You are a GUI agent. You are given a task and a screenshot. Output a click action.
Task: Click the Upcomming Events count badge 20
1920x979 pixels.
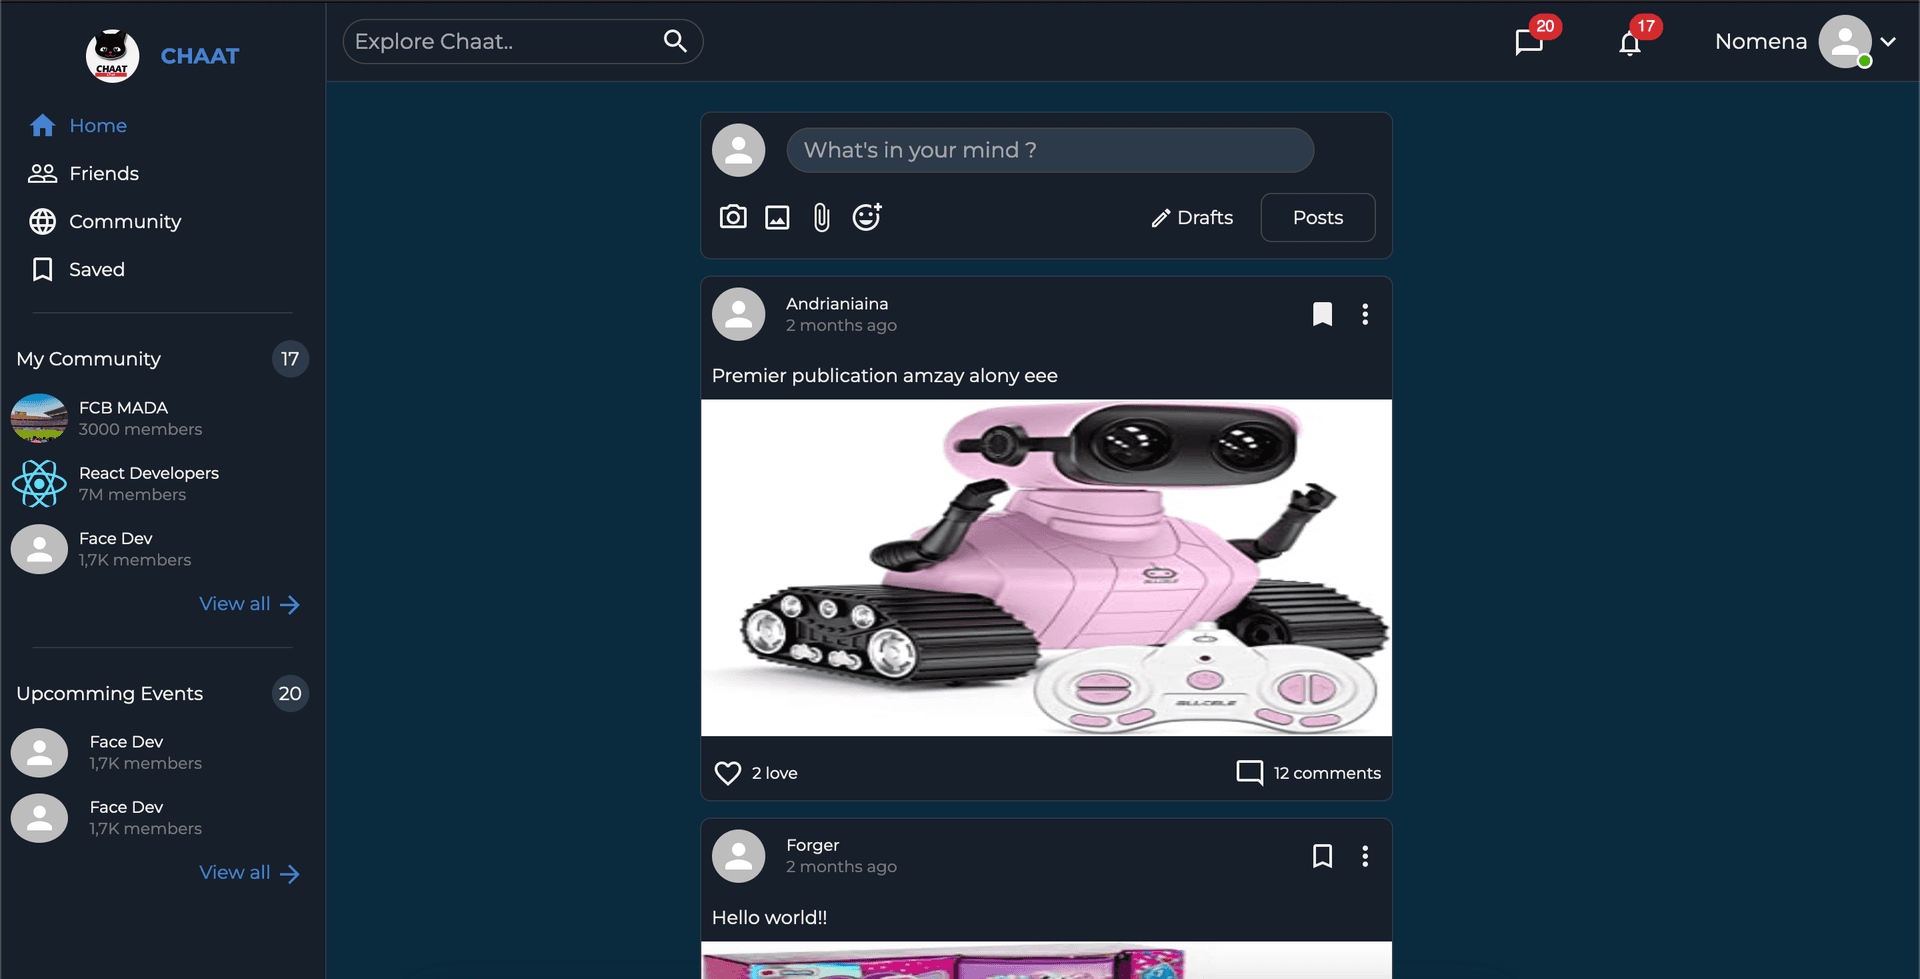[290, 694]
